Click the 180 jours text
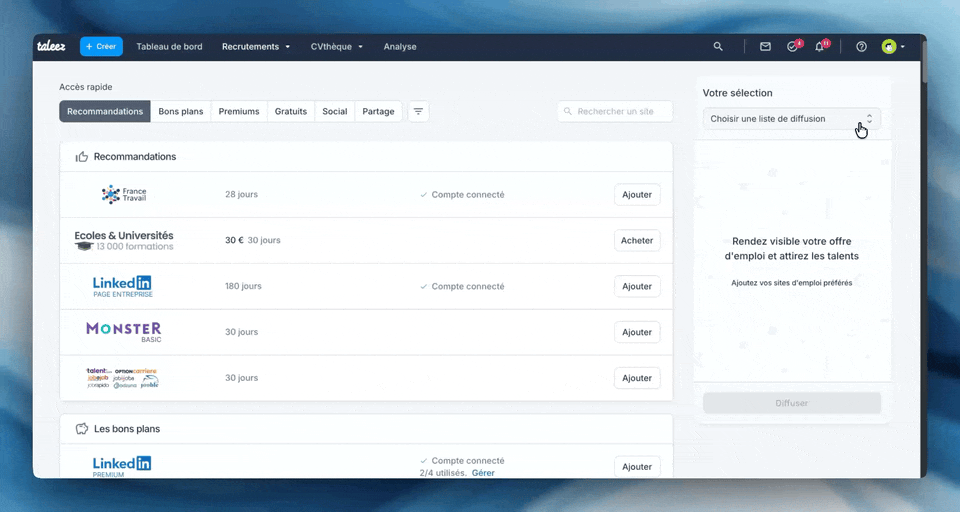 pyautogui.click(x=243, y=286)
